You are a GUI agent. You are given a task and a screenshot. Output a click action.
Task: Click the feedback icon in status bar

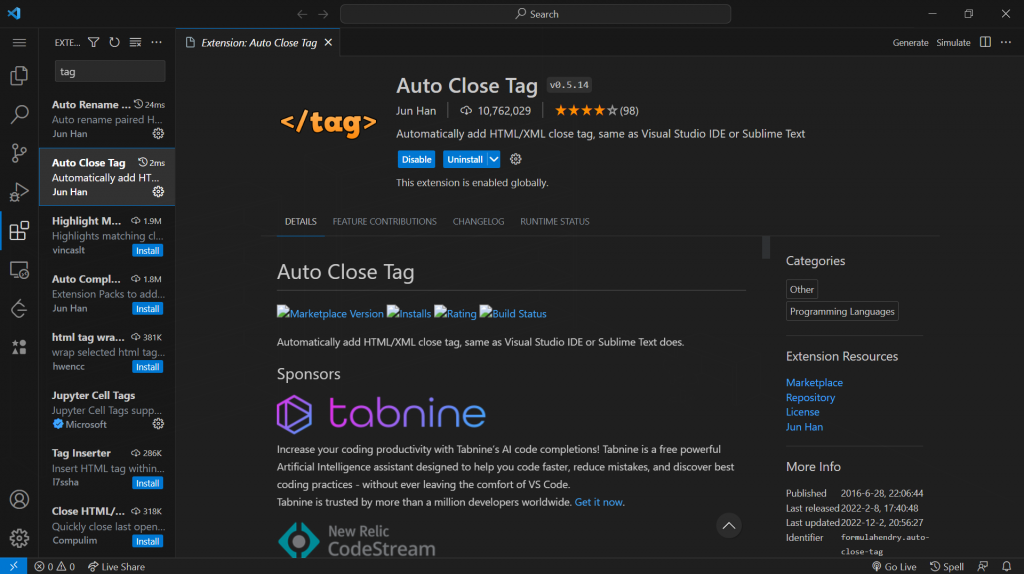(x=982, y=566)
